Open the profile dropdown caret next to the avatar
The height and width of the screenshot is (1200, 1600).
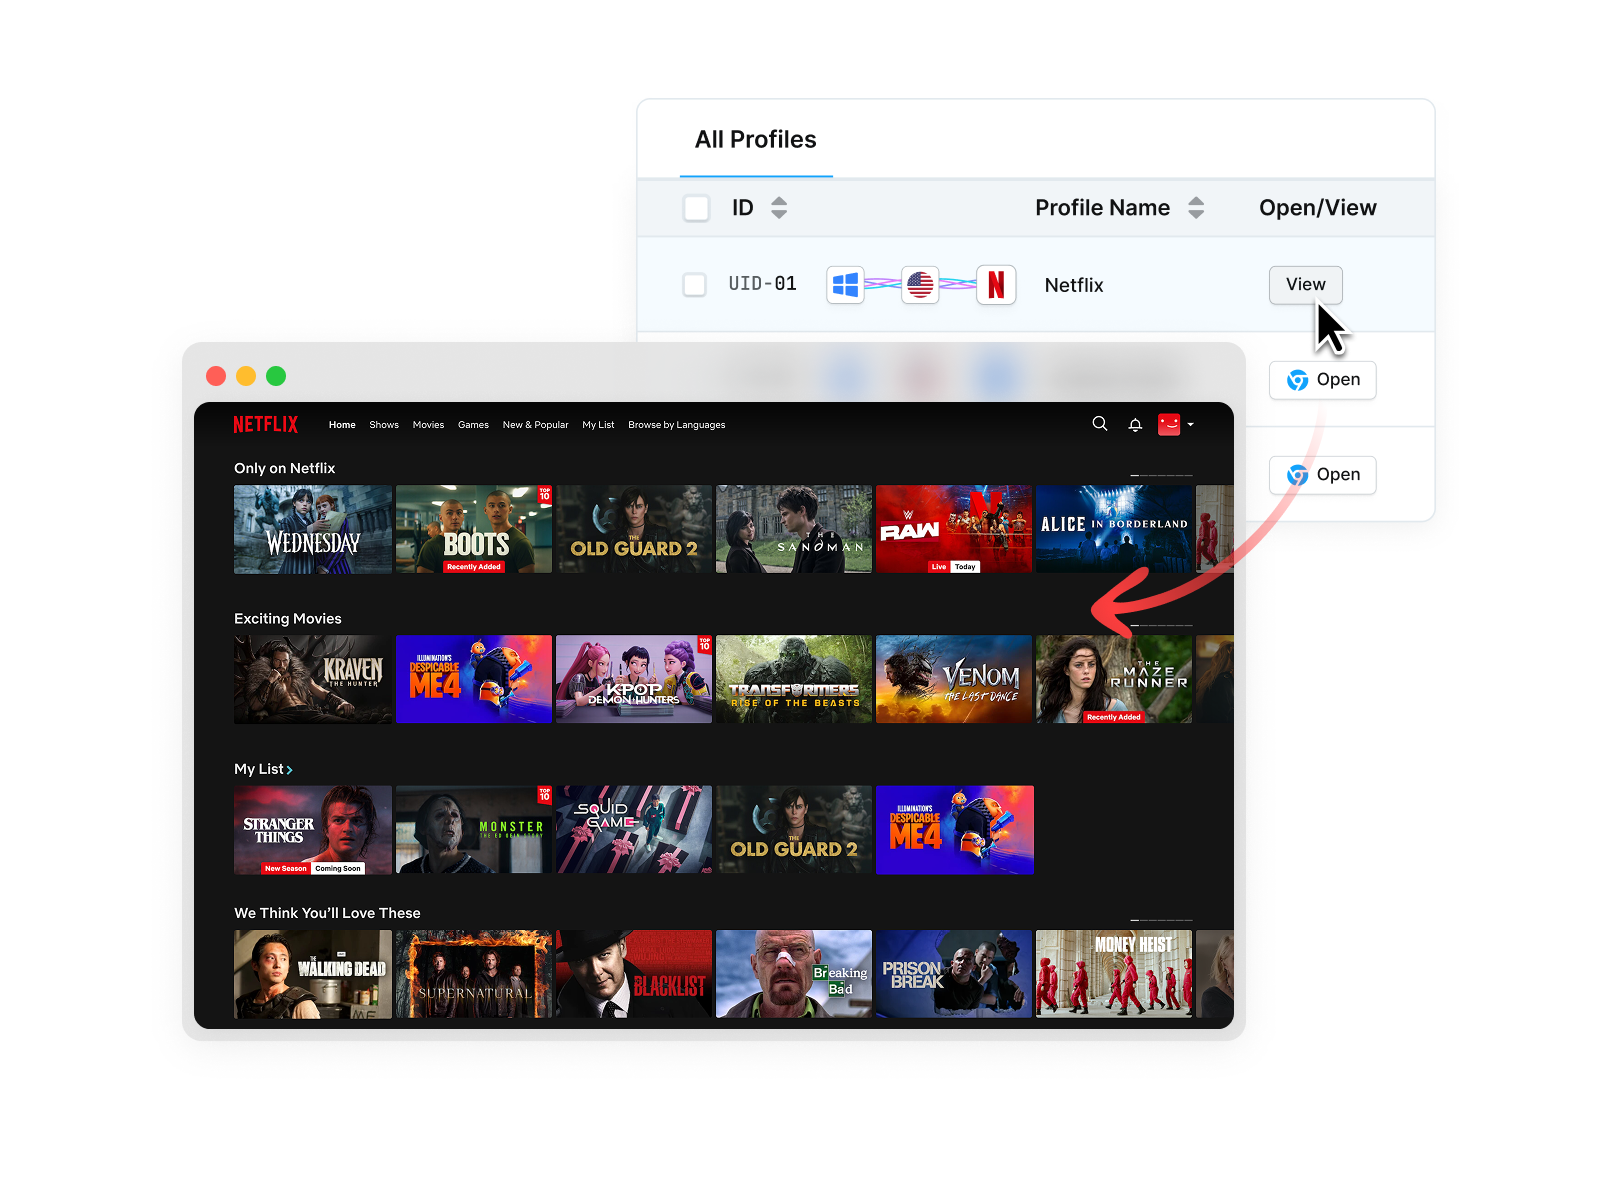1190,424
